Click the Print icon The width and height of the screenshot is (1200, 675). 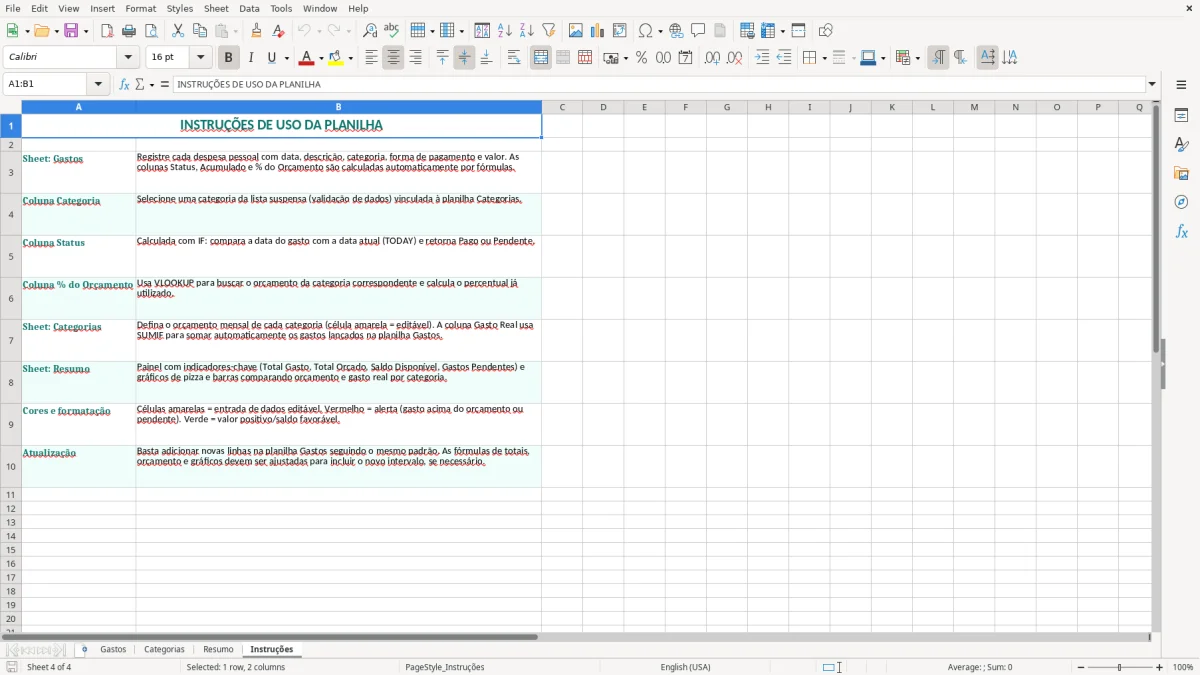pyautogui.click(x=129, y=31)
